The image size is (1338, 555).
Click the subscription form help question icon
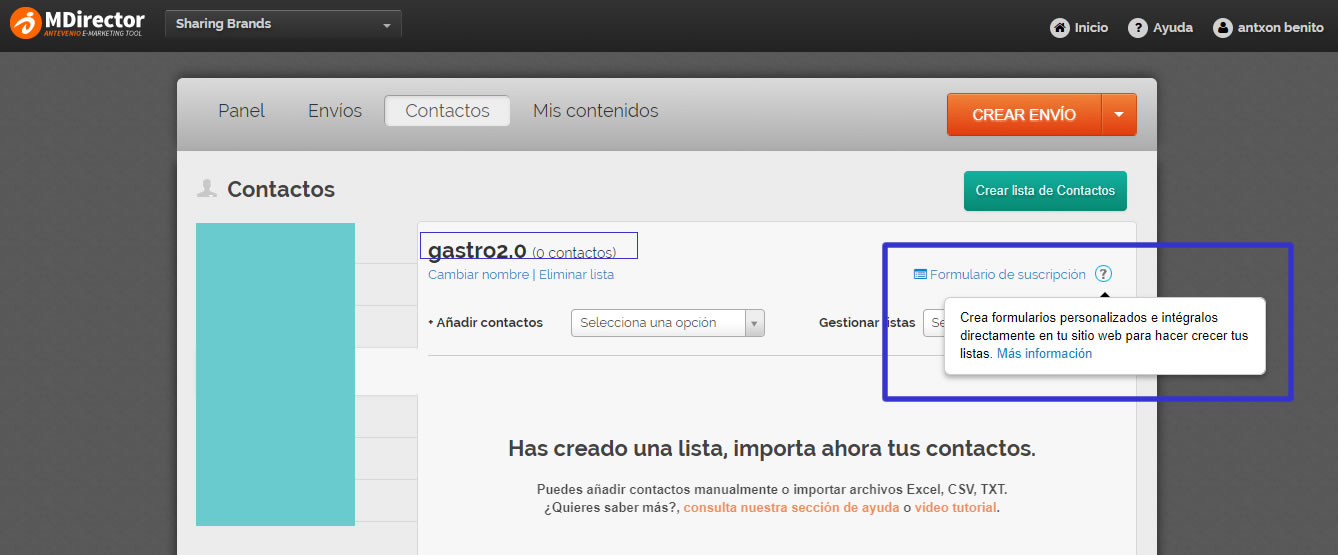pyautogui.click(x=1103, y=274)
